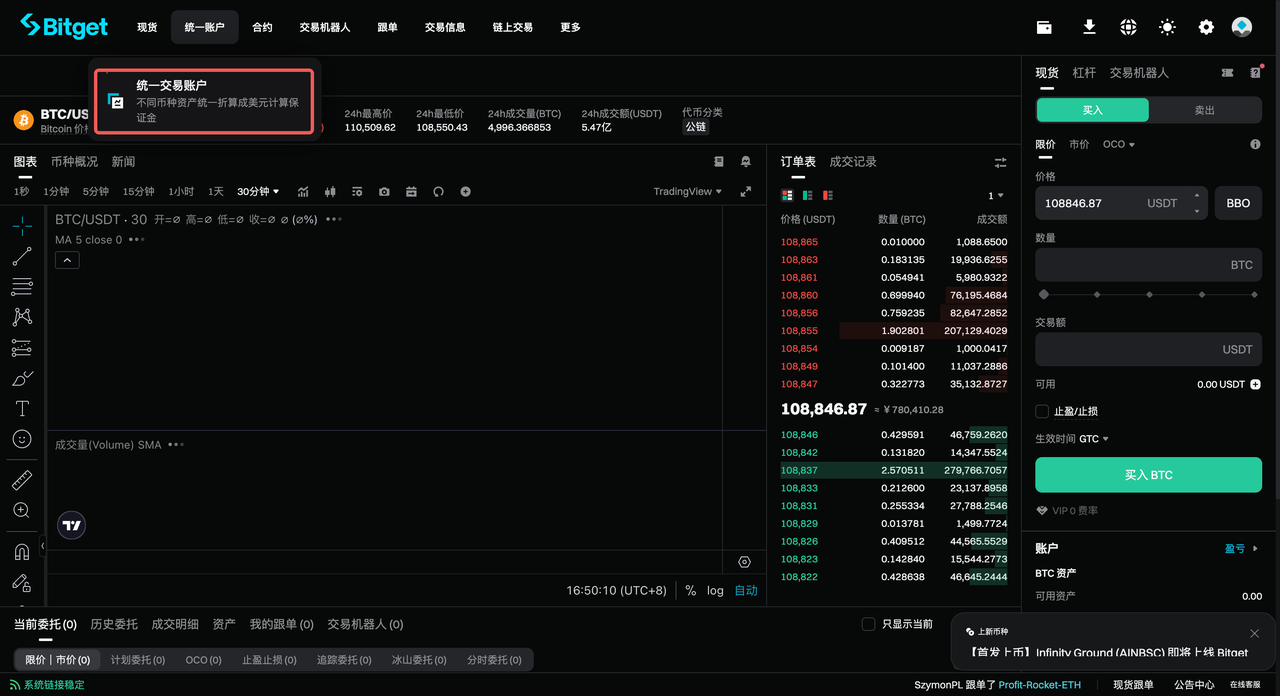Toggle lock all drawing tools
This screenshot has width=1280, height=696.
21,581
